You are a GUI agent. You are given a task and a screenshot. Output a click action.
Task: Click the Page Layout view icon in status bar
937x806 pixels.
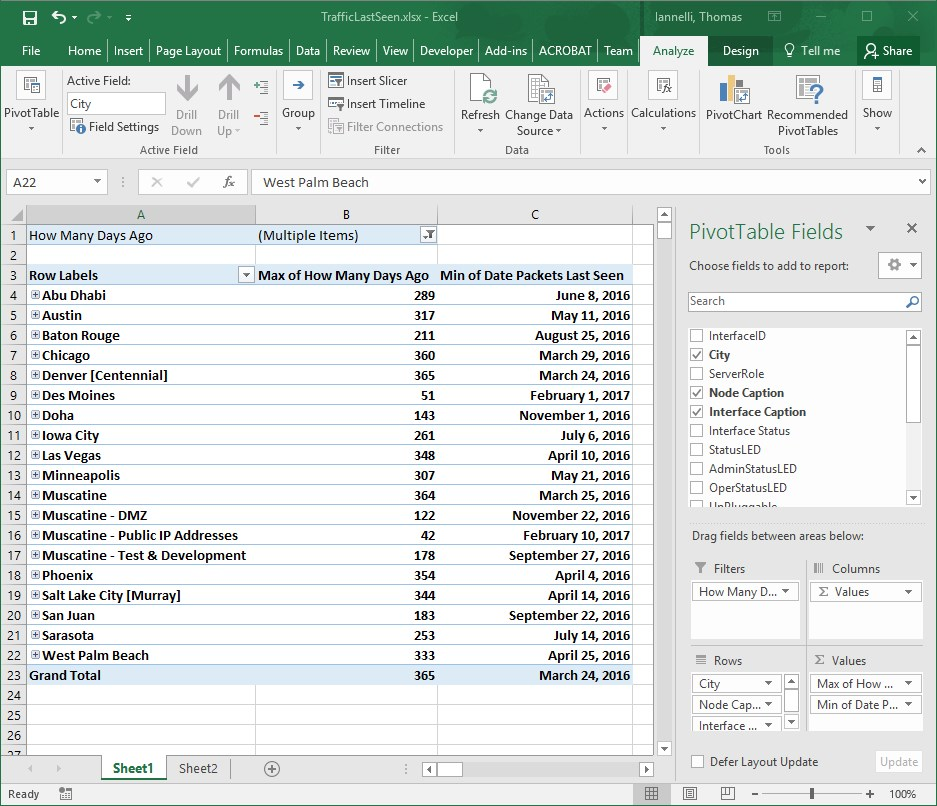(x=689, y=794)
